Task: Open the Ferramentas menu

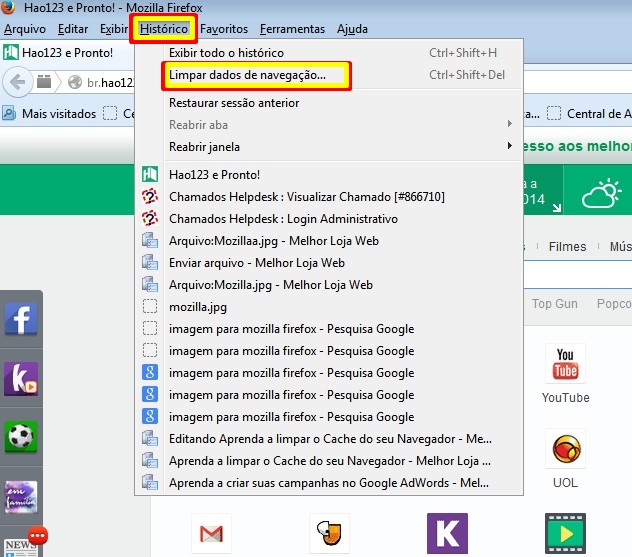Action: (292, 29)
